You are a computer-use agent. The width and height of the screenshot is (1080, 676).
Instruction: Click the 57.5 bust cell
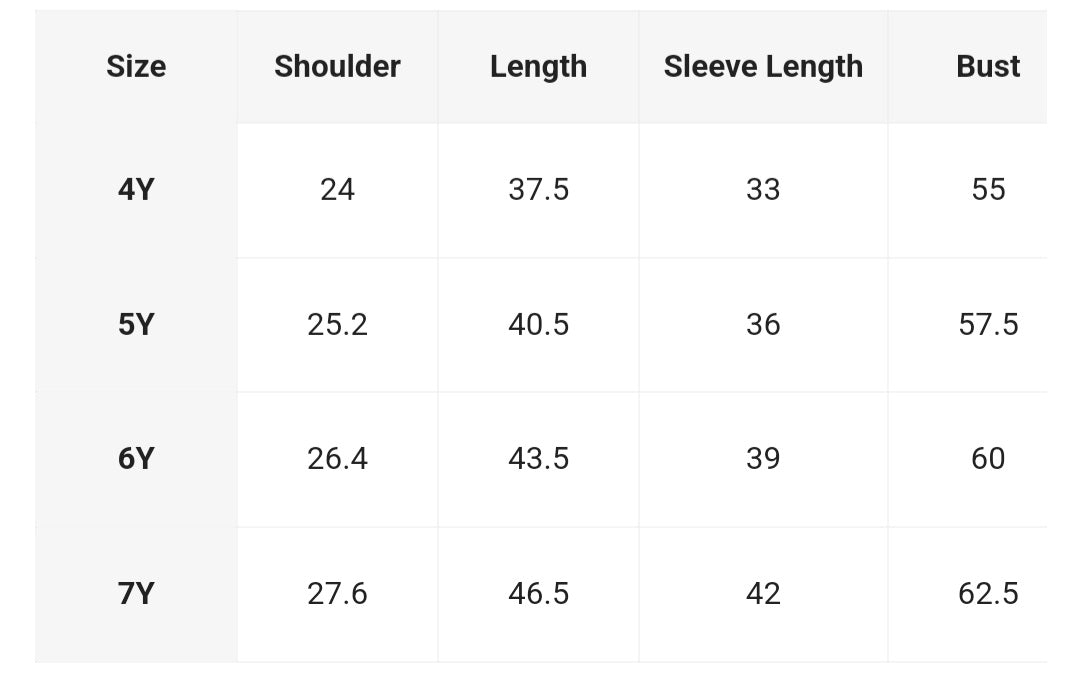988,324
